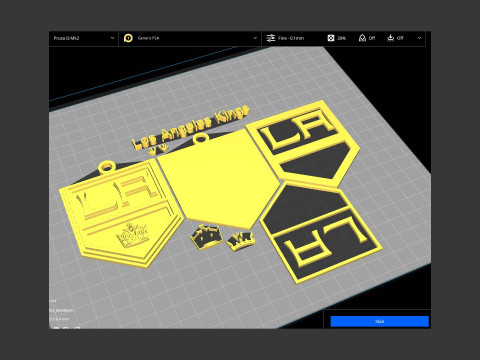
Task: Open the Prusa i3 Mk2 printer dropdown
Action: pos(83,38)
